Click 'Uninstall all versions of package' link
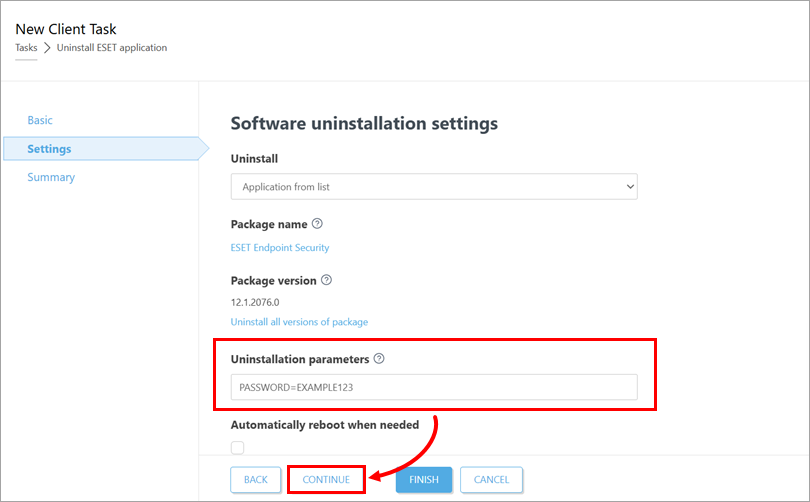 [299, 322]
